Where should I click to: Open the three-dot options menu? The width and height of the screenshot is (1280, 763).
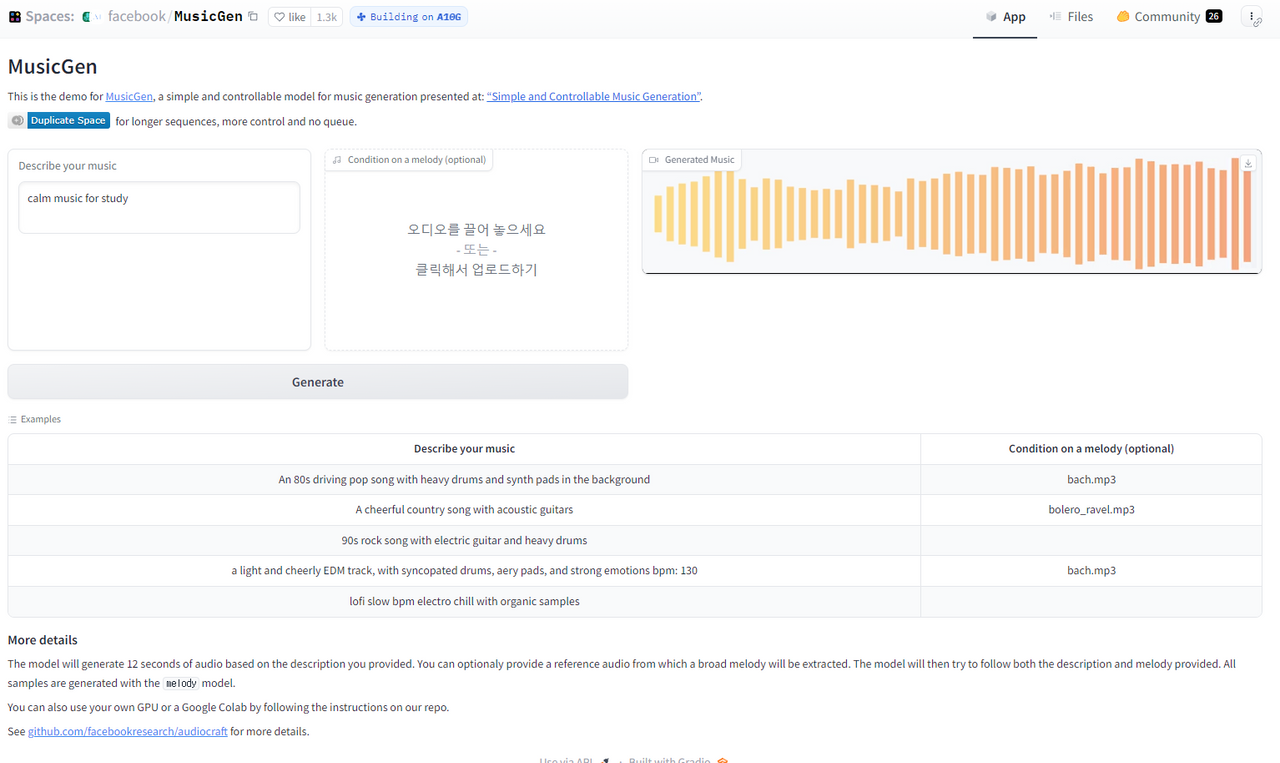(1253, 17)
